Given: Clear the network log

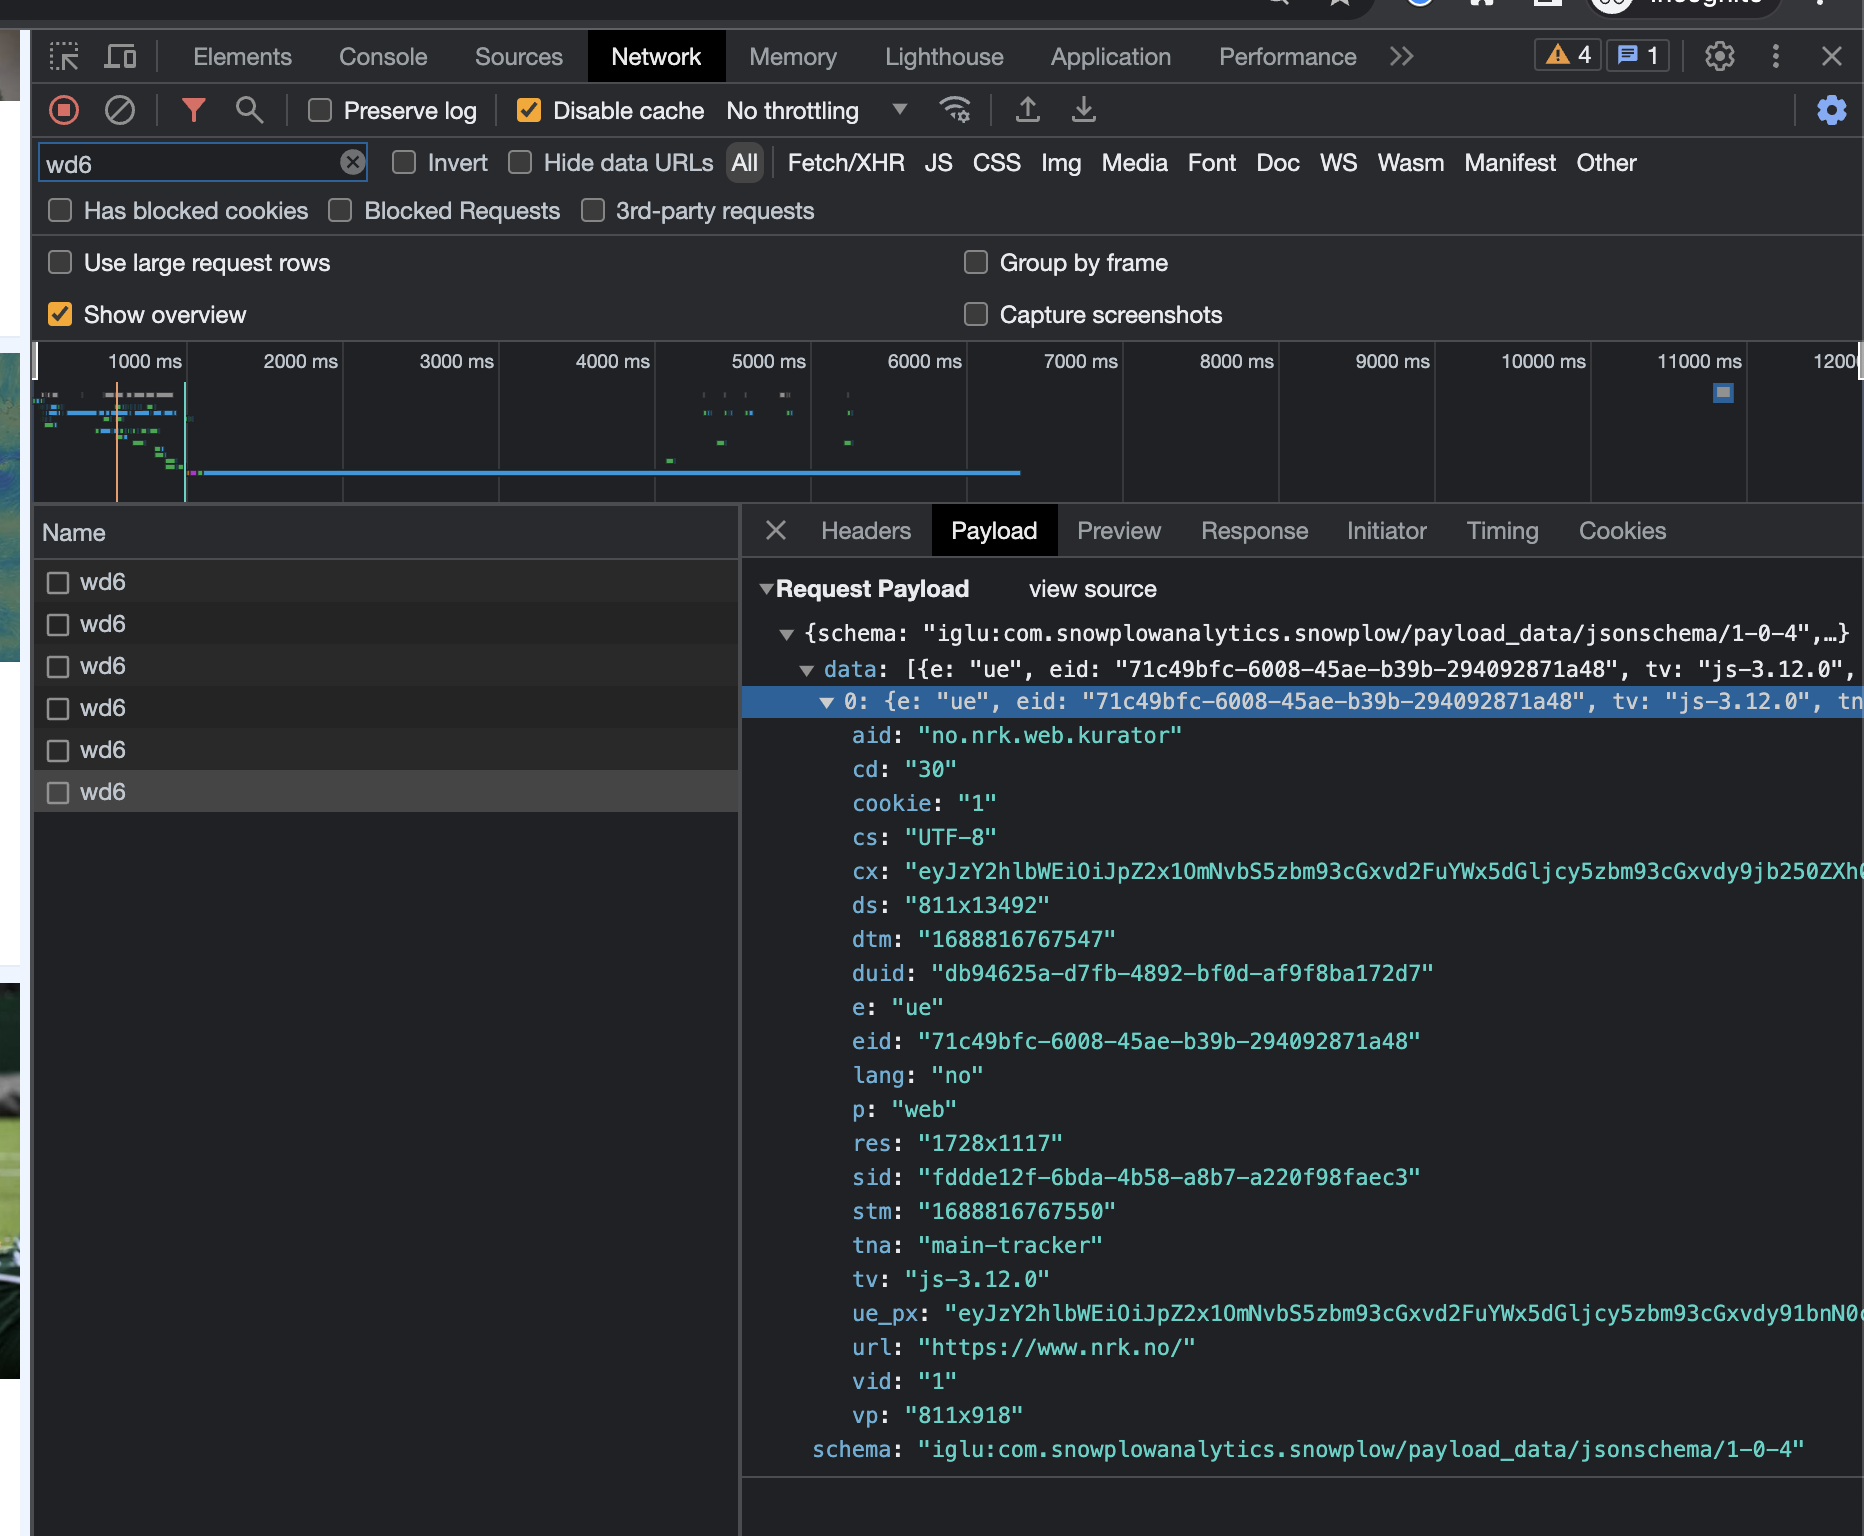Looking at the screenshot, I should tap(120, 110).
